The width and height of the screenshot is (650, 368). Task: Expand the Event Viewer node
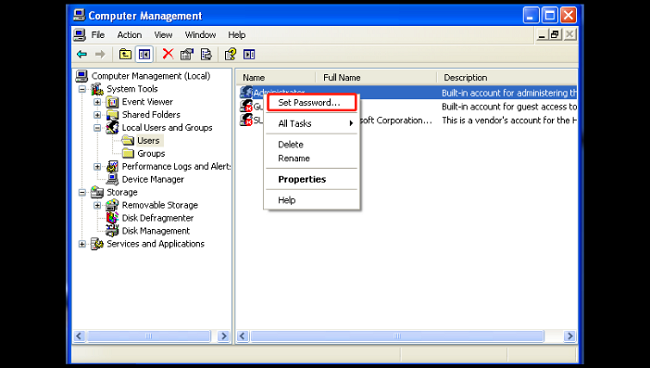[x=97, y=102]
